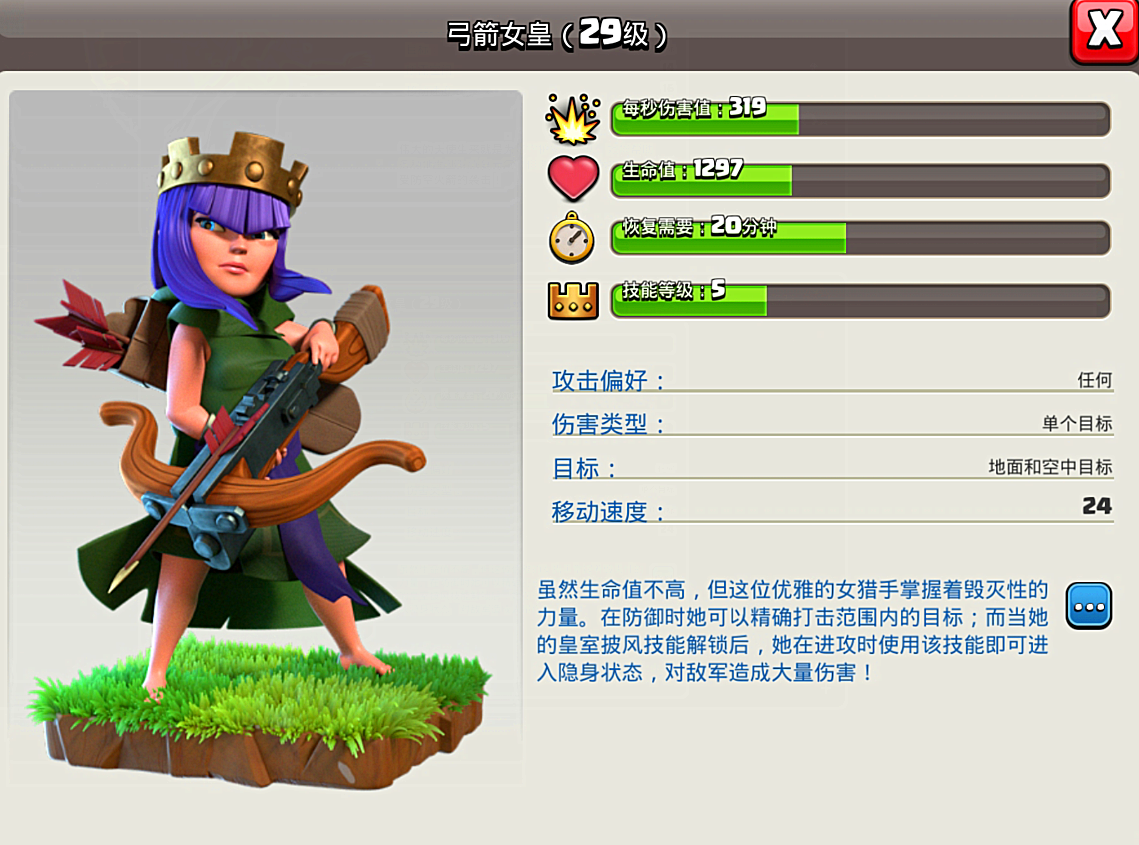Click the 移动速度 movement speed row

tap(832, 509)
